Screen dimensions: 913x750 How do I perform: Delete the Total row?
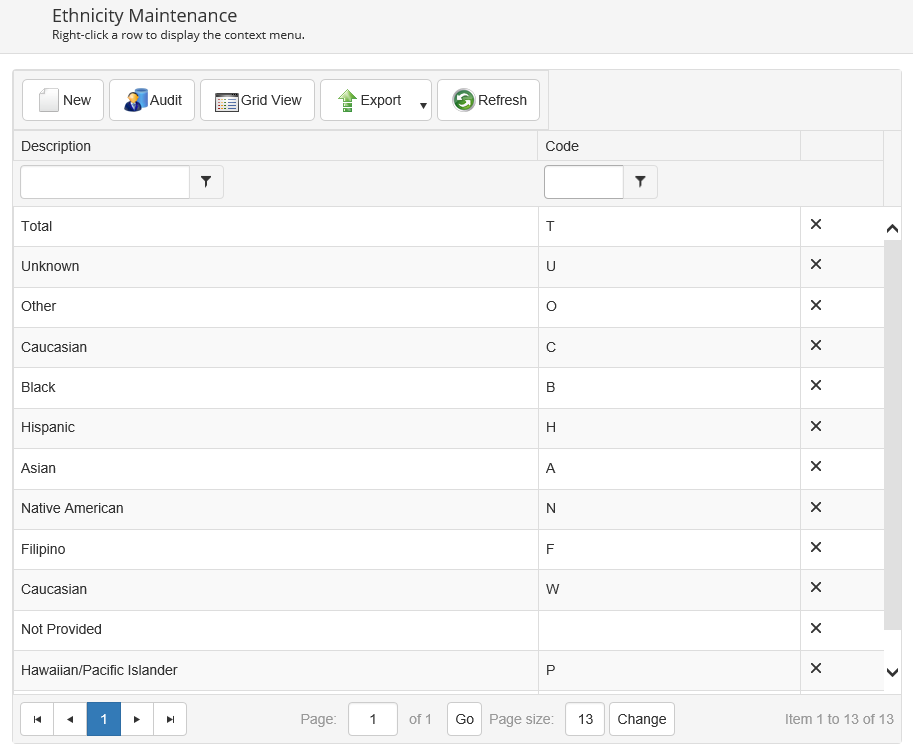[815, 224]
